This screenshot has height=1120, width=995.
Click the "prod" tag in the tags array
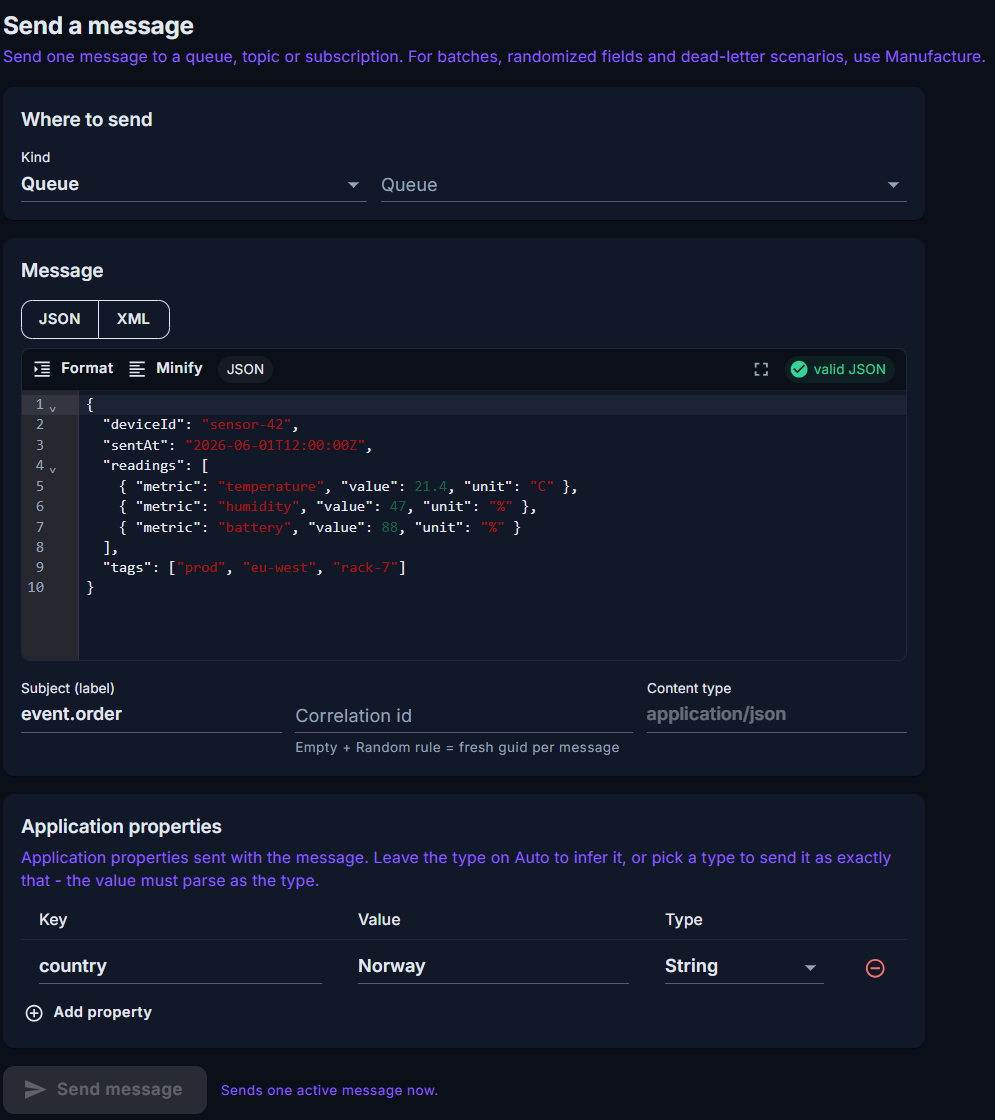pyautogui.click(x=201, y=568)
